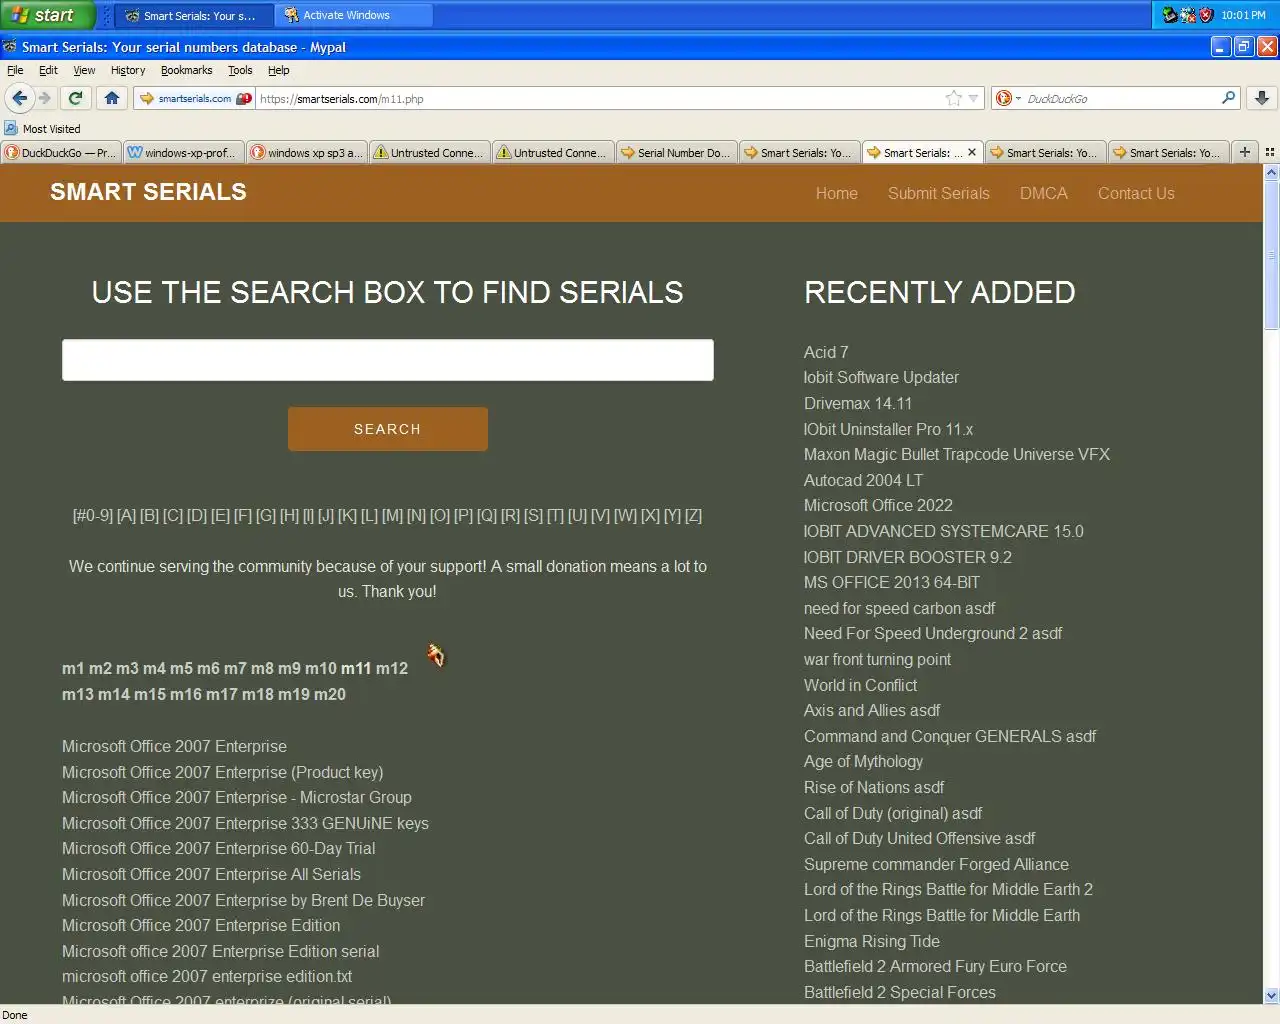Switch to the DuckDuckGo tab
The width and height of the screenshot is (1280, 1024).
(60, 152)
